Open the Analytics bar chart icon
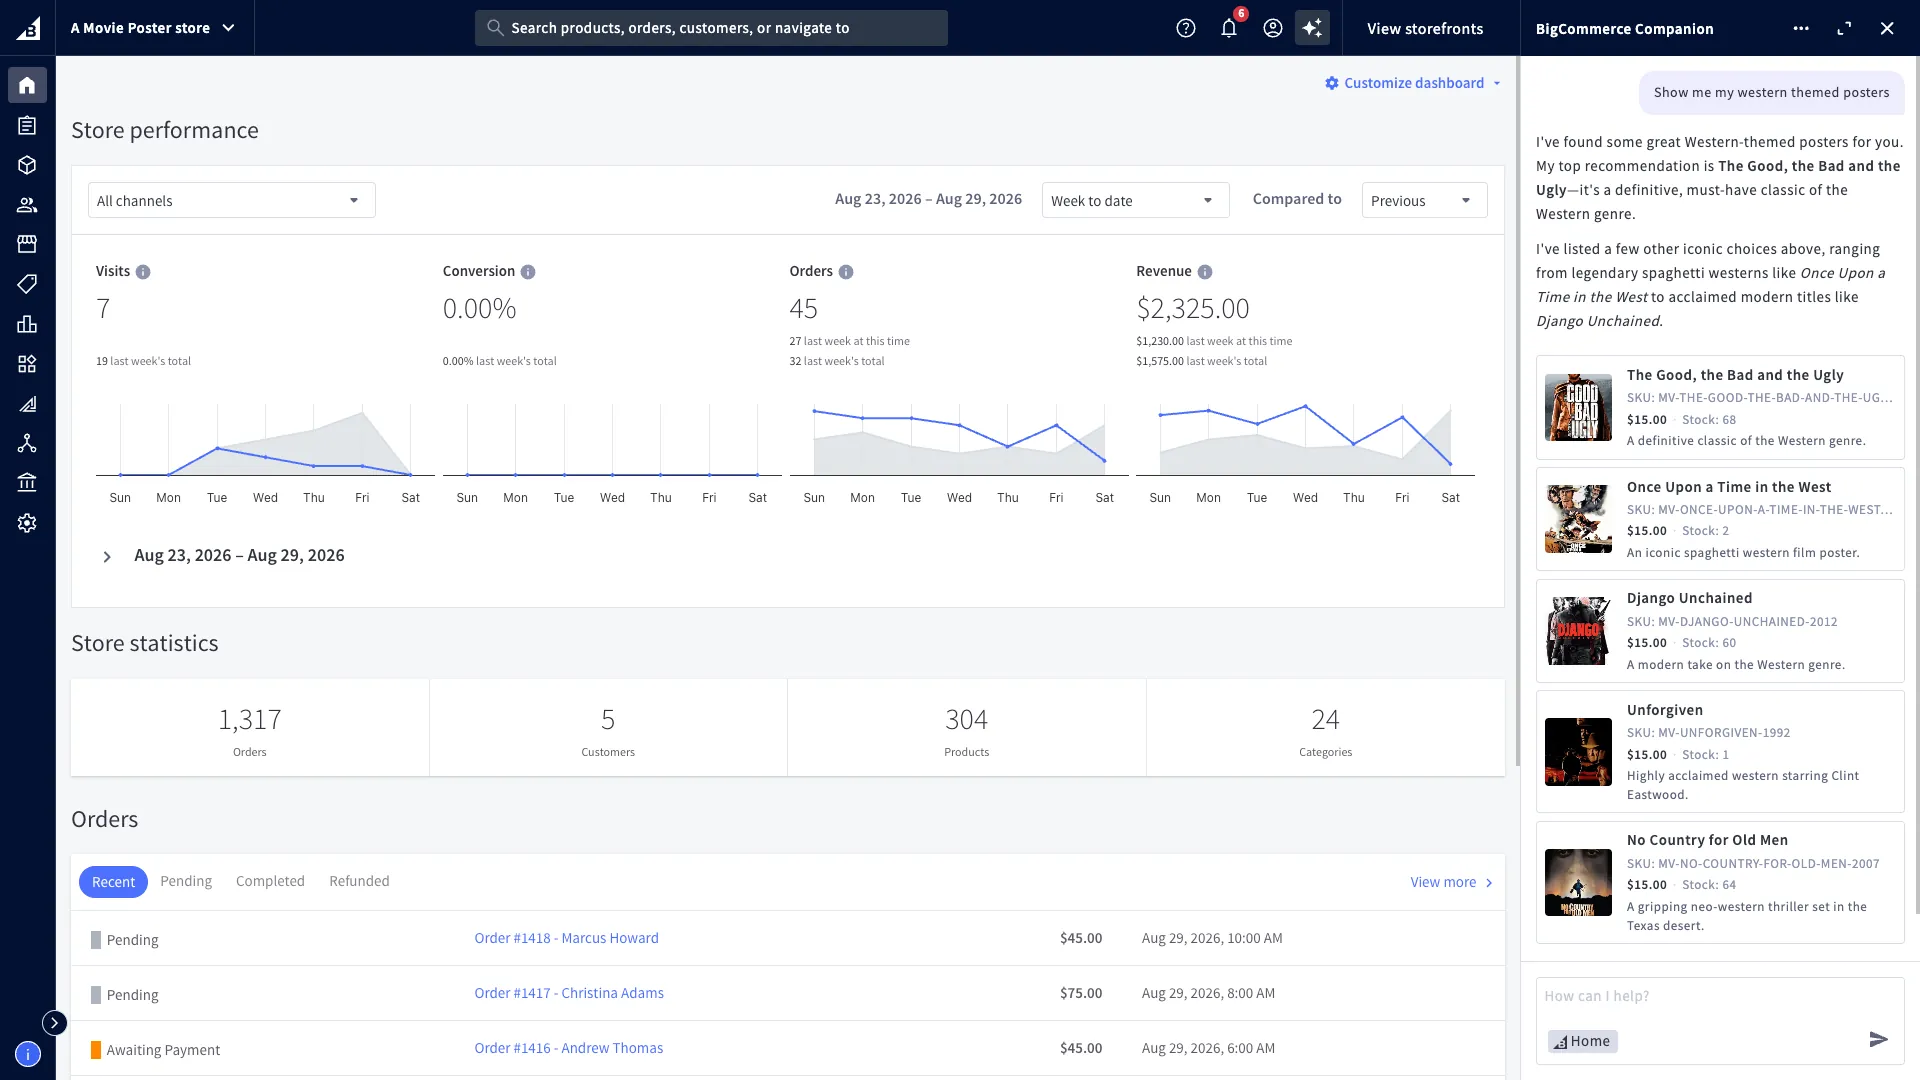Image resolution: width=1920 pixels, height=1080 pixels. tap(27, 324)
